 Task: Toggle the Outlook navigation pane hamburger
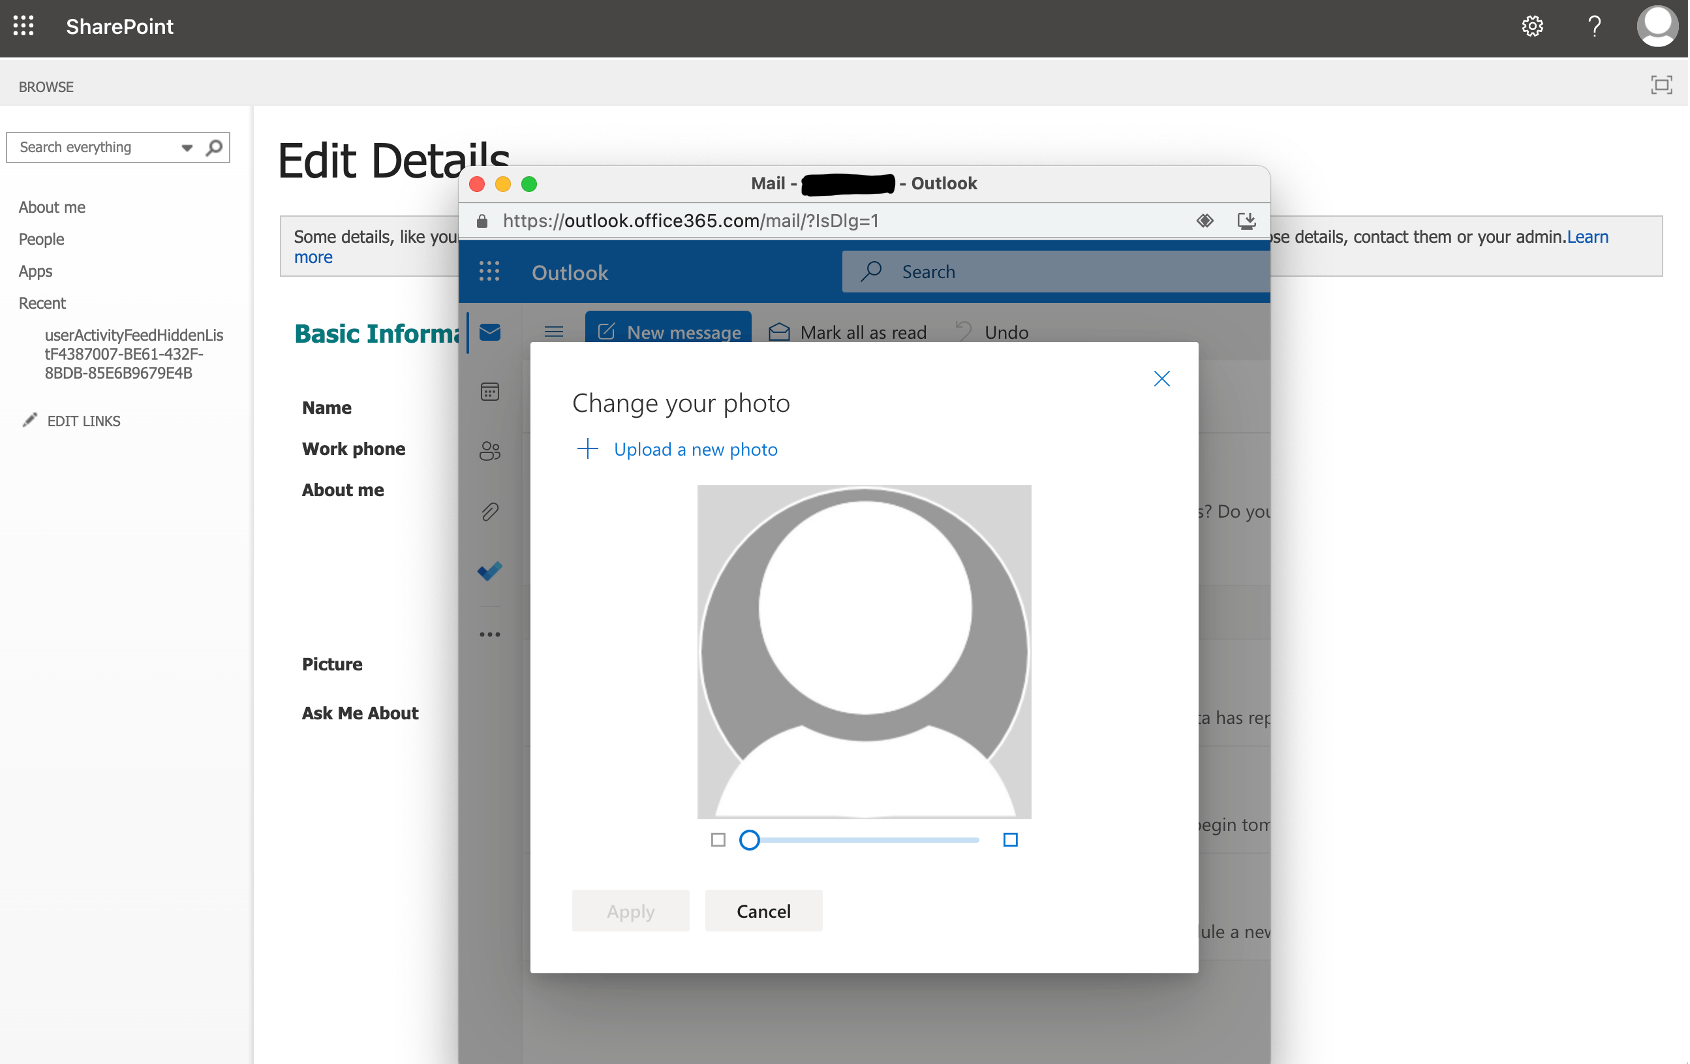[x=554, y=332]
